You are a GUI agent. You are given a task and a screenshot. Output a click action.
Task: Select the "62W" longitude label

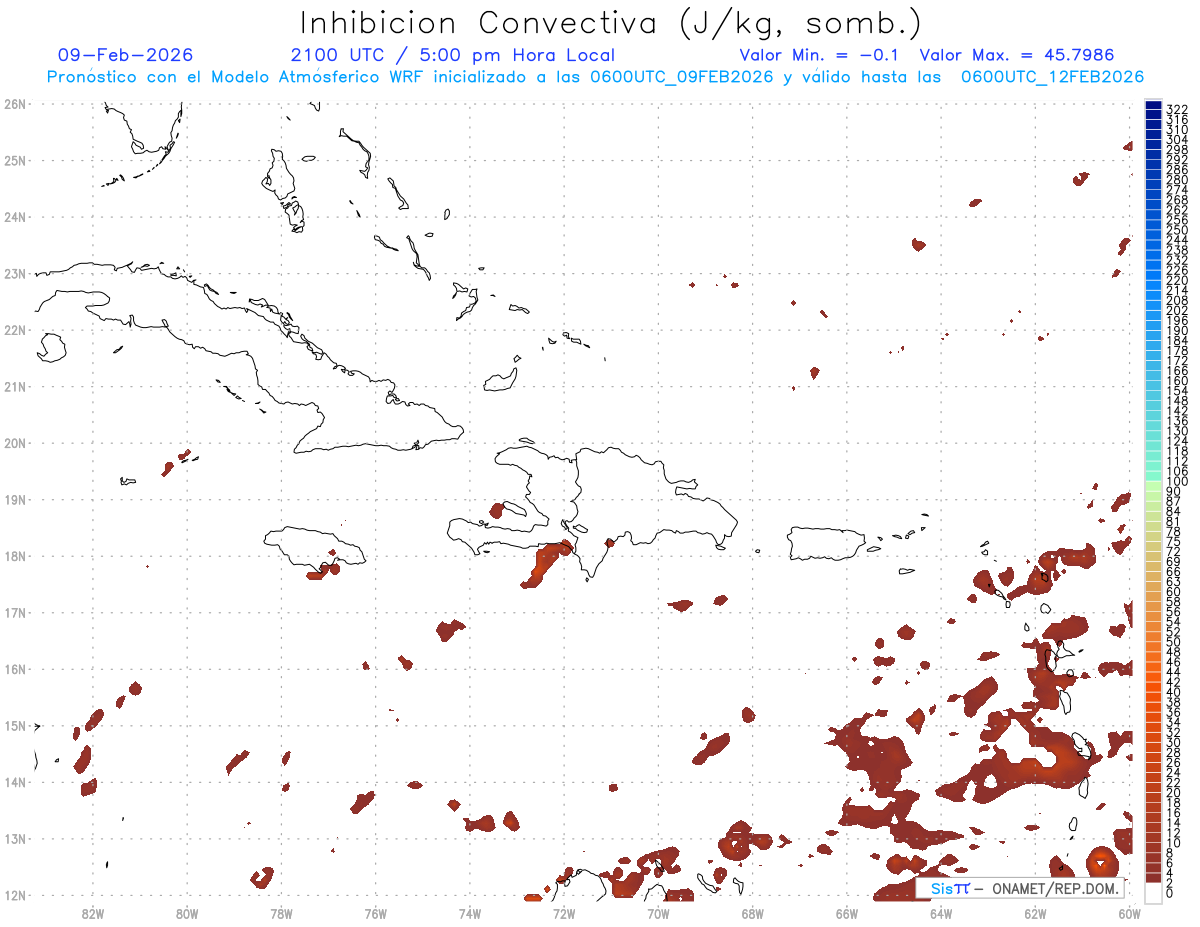1035,912
